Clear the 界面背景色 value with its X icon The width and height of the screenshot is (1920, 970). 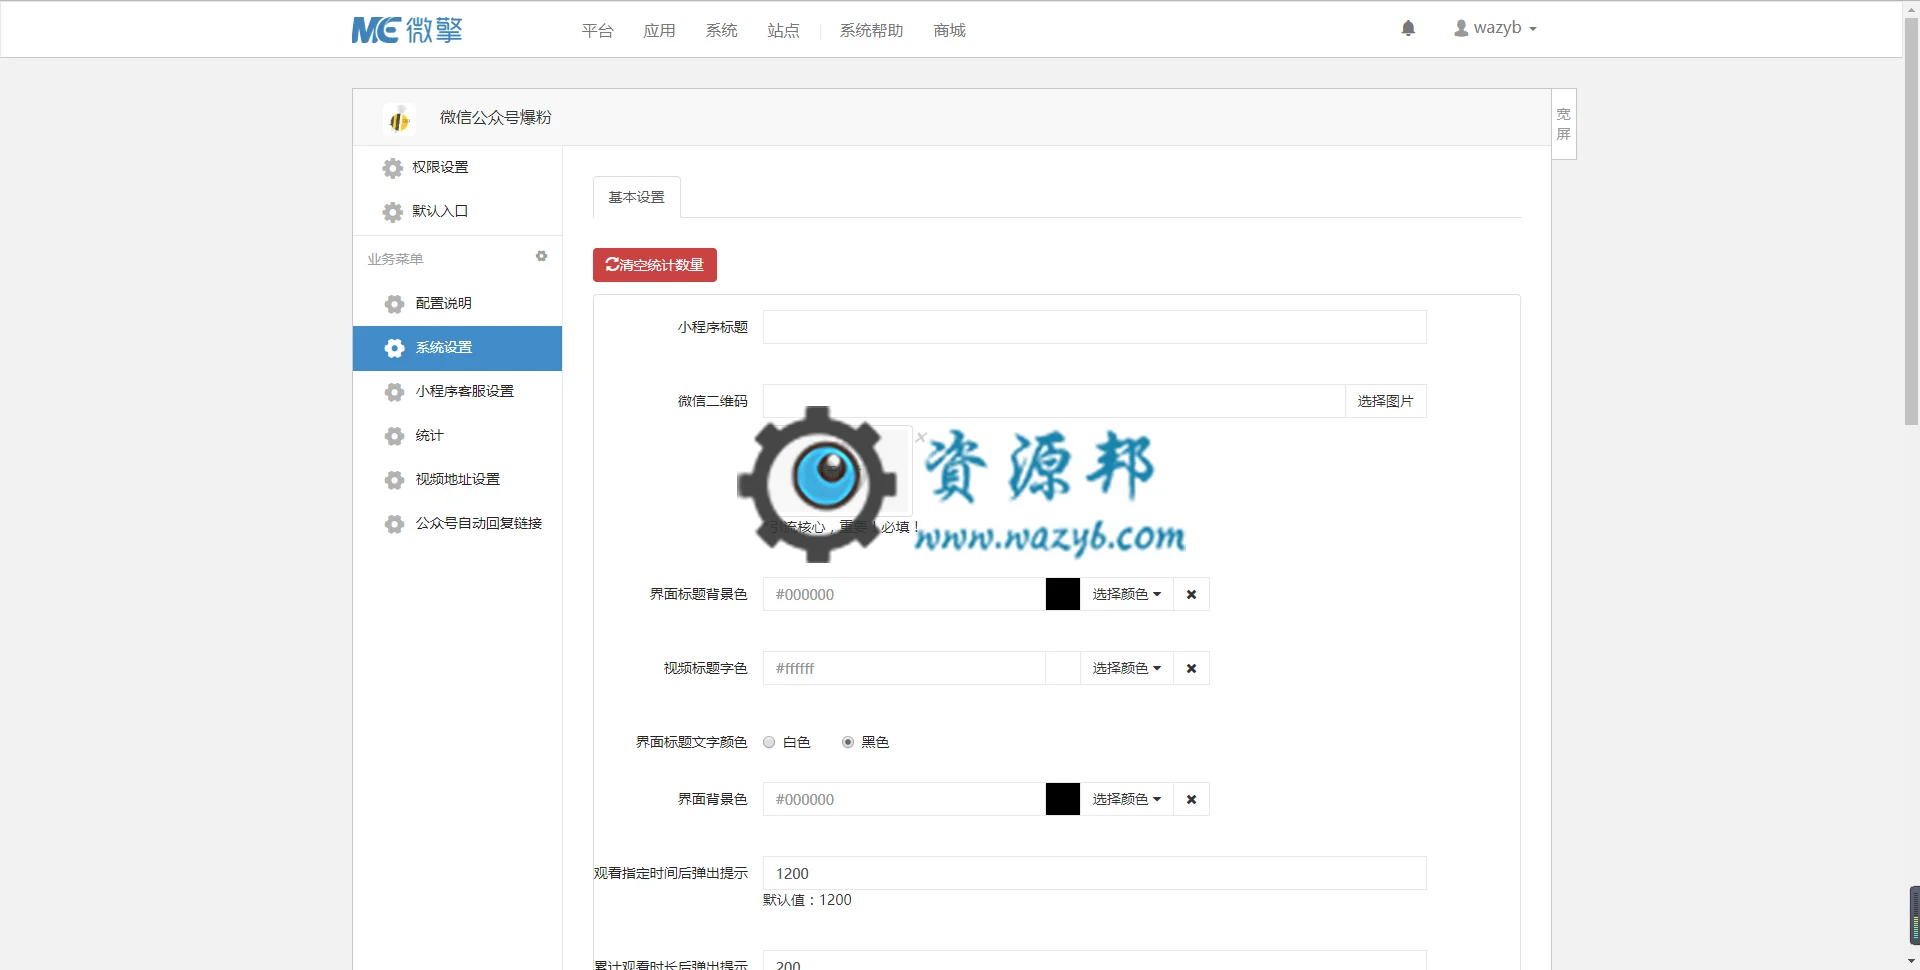pyautogui.click(x=1191, y=799)
